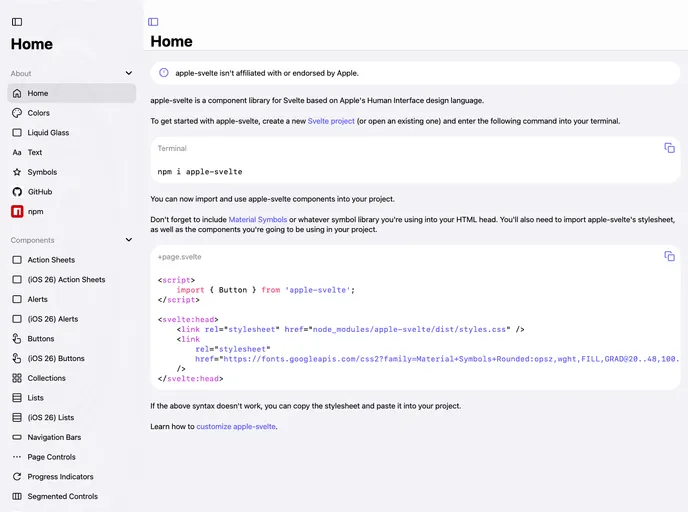688x512 pixels.
Task: Follow the customize apple-svelte link
Action: click(236, 426)
